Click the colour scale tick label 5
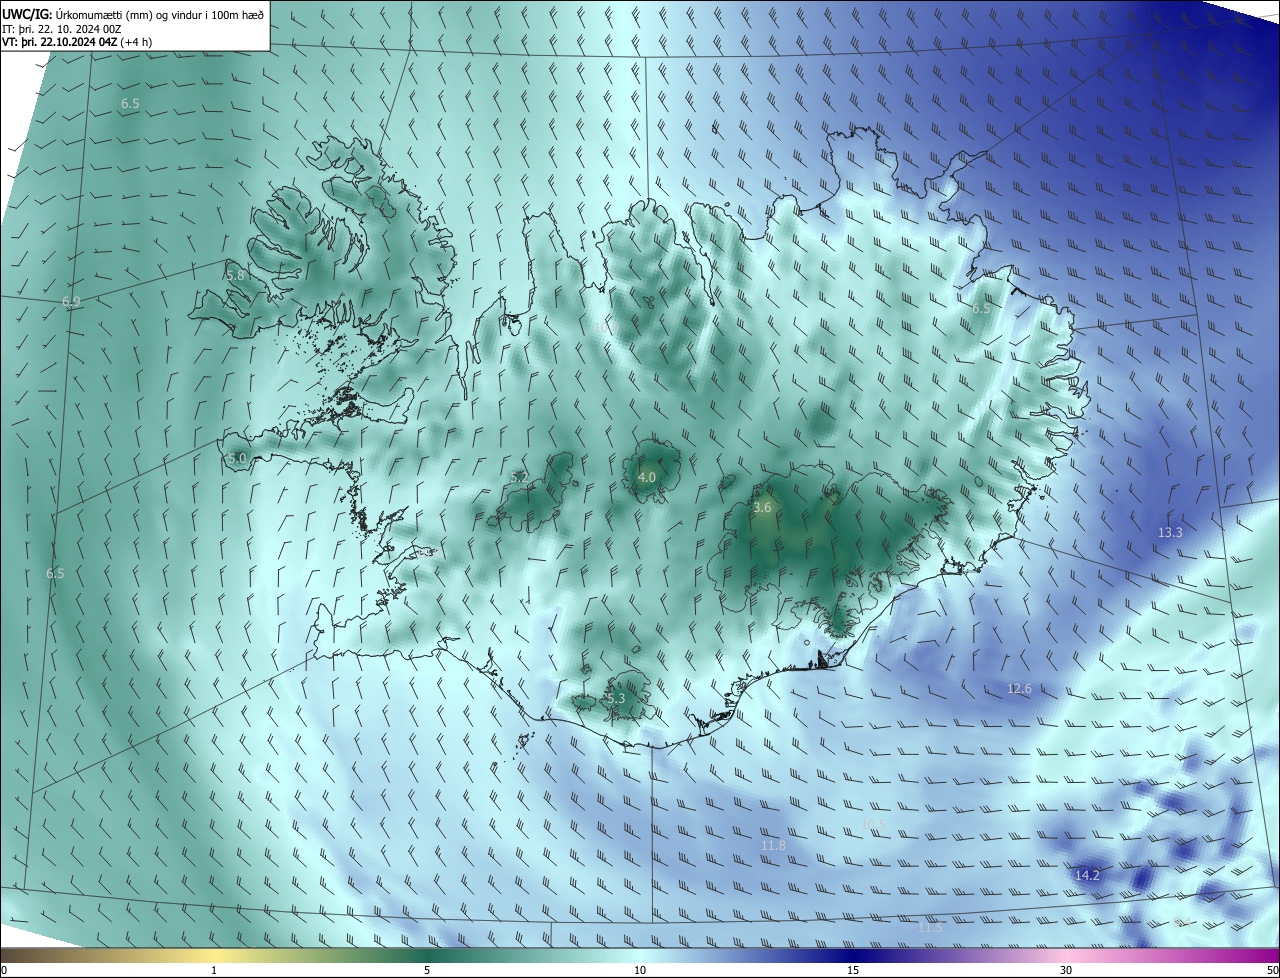 (x=427, y=971)
